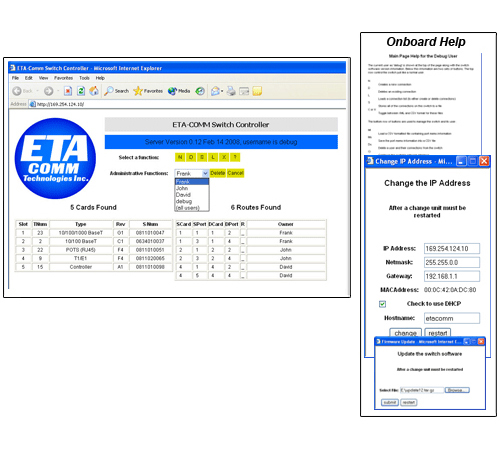Click the Edit page toolbar icon

[244, 91]
